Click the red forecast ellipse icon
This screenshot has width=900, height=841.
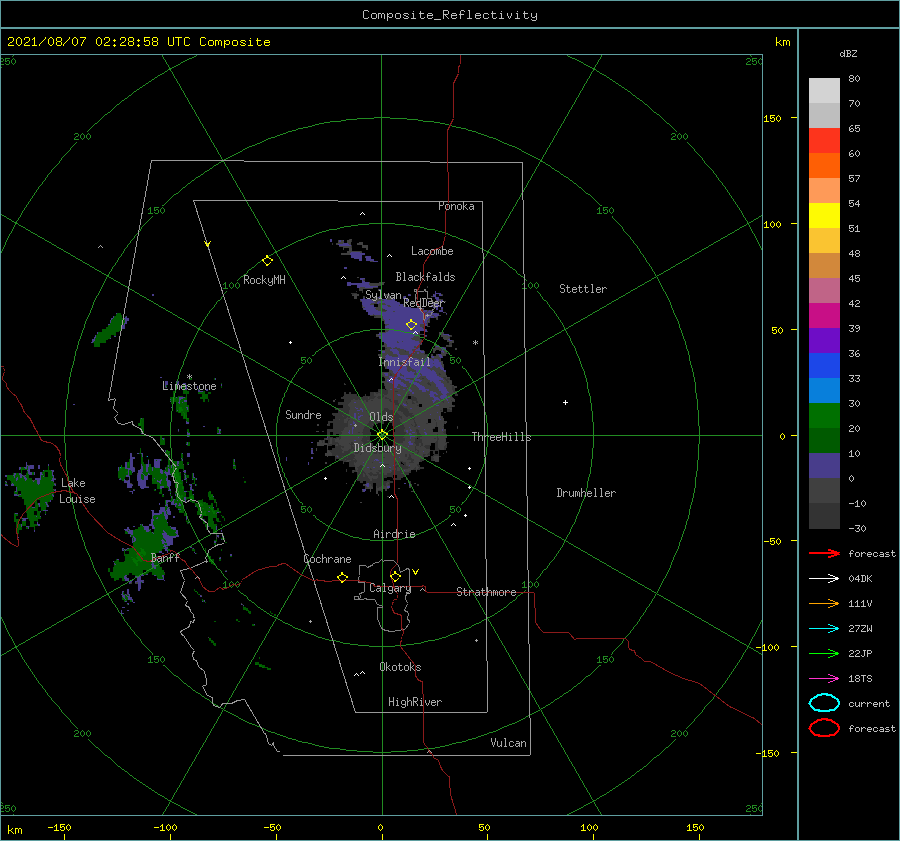(824, 728)
